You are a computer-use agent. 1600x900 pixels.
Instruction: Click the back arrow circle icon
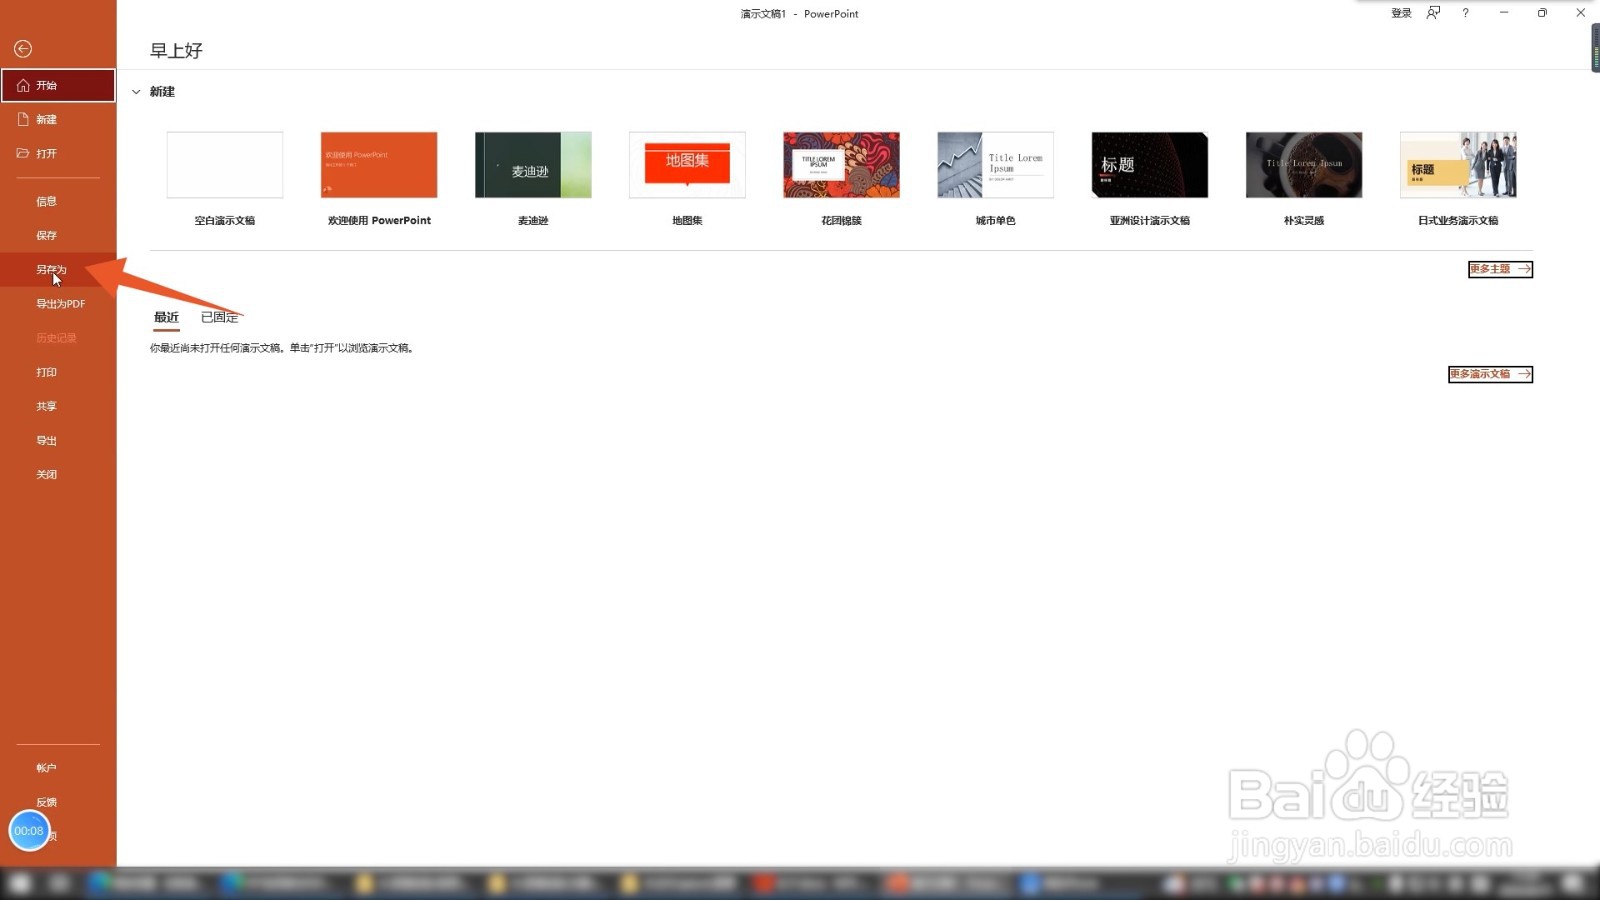(23, 49)
